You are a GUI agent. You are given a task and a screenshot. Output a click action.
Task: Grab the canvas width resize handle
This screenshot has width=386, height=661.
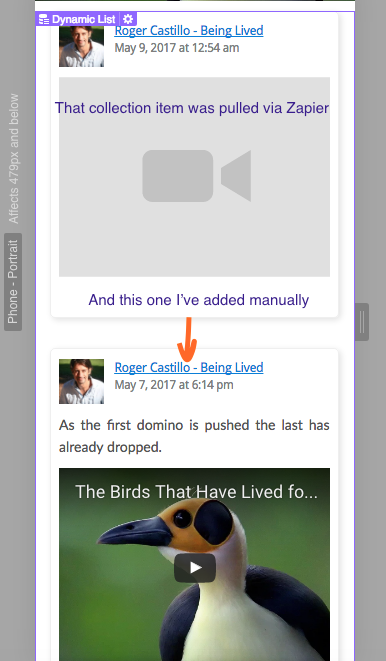(x=362, y=322)
